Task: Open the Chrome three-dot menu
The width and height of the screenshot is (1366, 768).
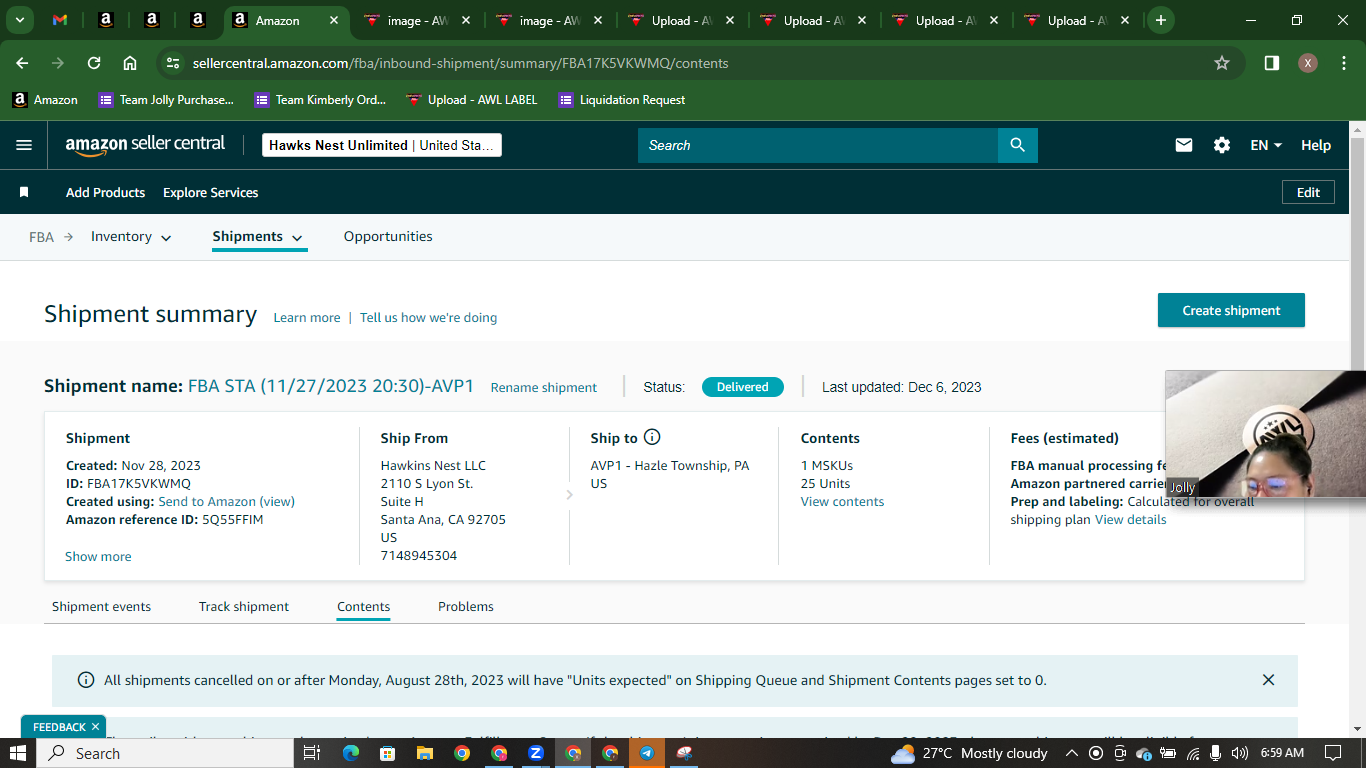Action: click(x=1343, y=63)
